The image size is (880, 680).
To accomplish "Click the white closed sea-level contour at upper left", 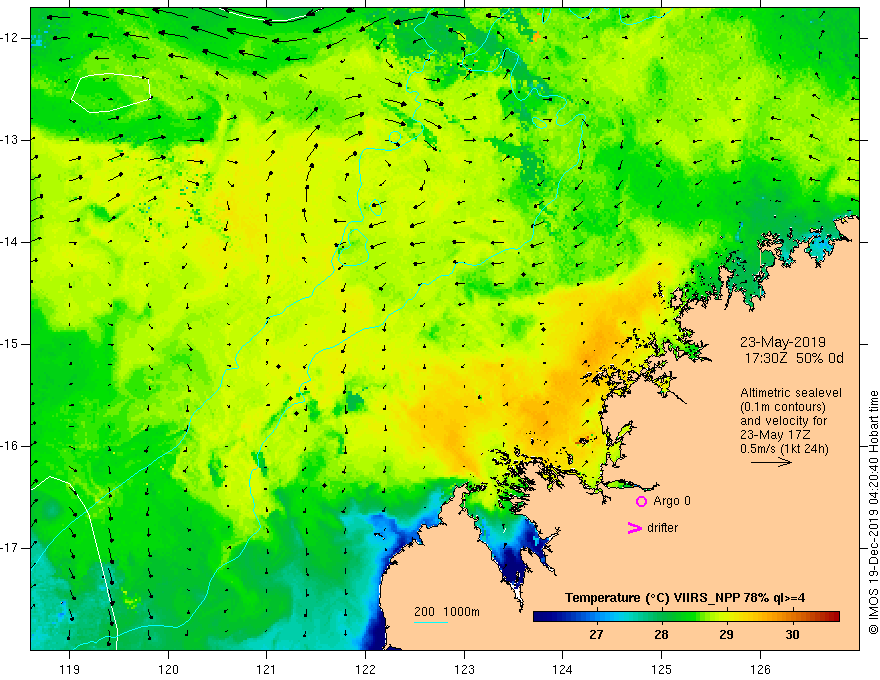I will coord(111,93).
